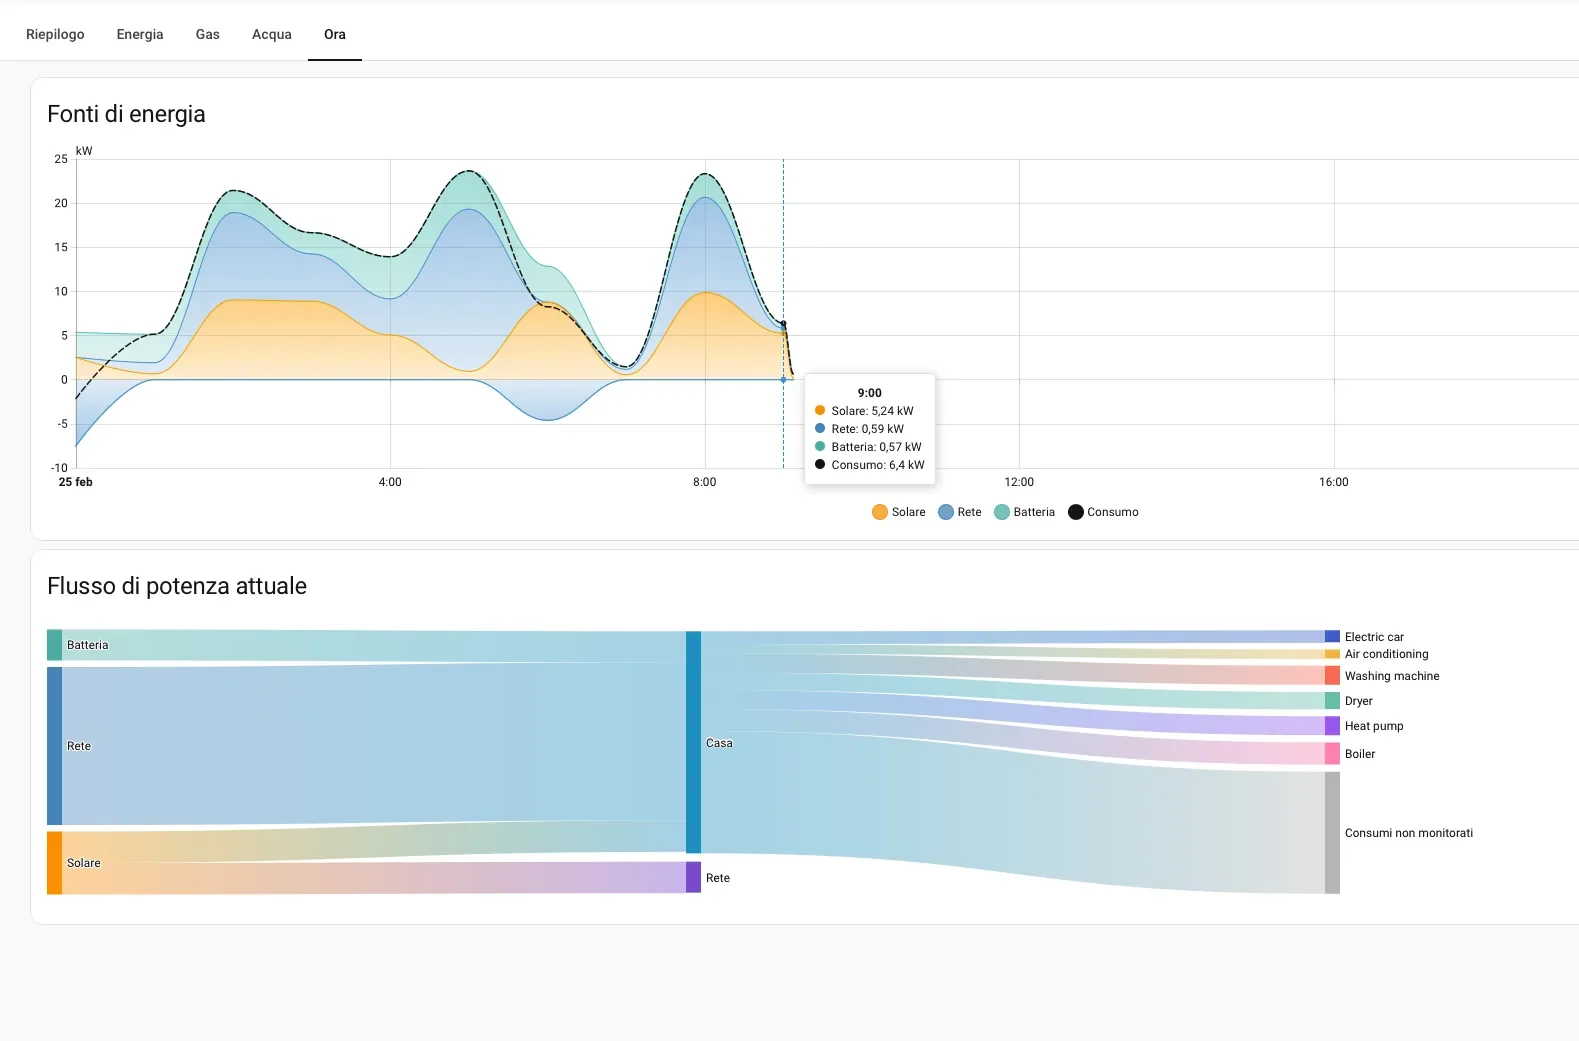
Task: Click Rete: 0,59 kW tooltip entry
Action: pyautogui.click(x=859, y=429)
